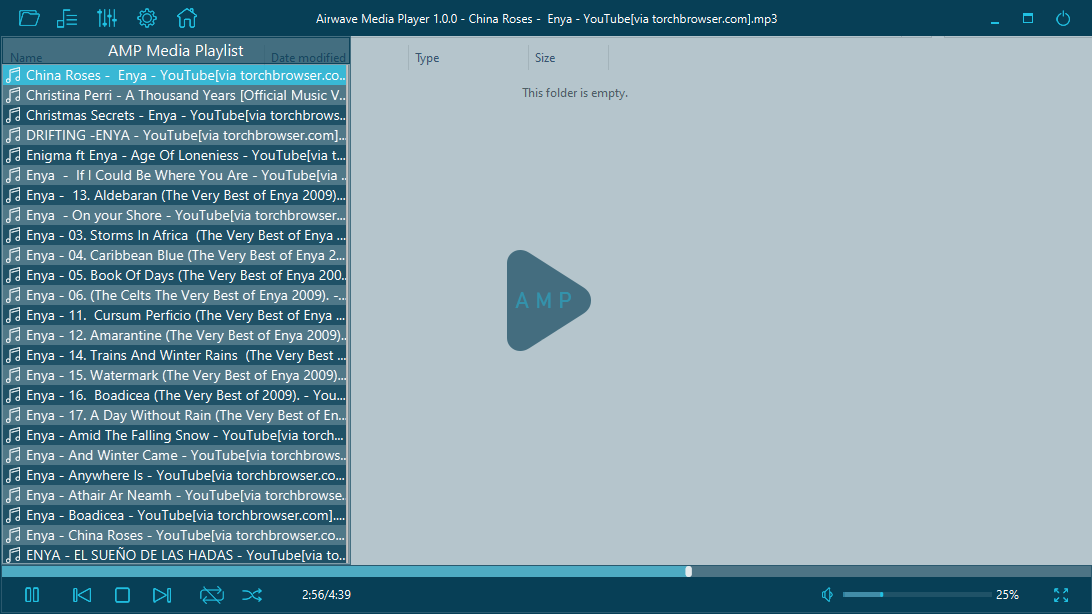Select the 'China Roses - Enya - YouTube' highlighted track

(x=176, y=75)
